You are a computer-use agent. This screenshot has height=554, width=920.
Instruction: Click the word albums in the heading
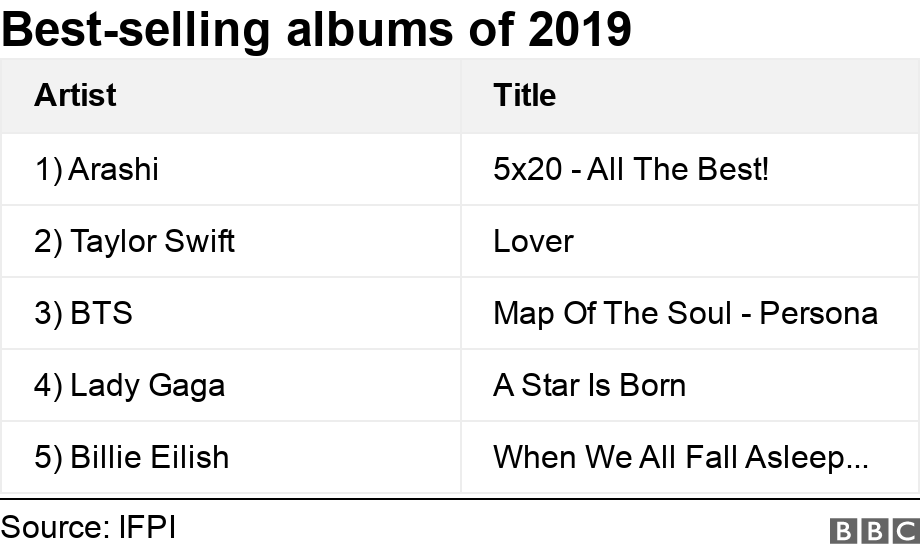point(372,30)
